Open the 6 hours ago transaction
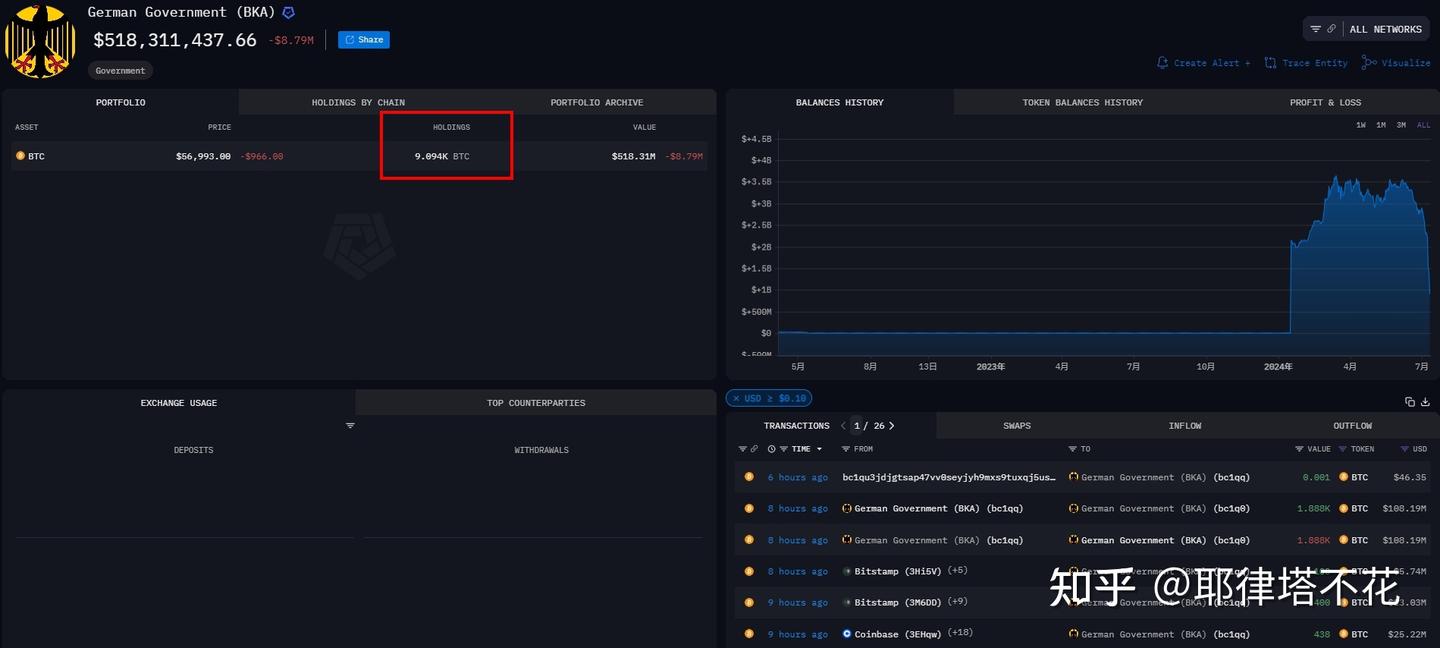 797,477
